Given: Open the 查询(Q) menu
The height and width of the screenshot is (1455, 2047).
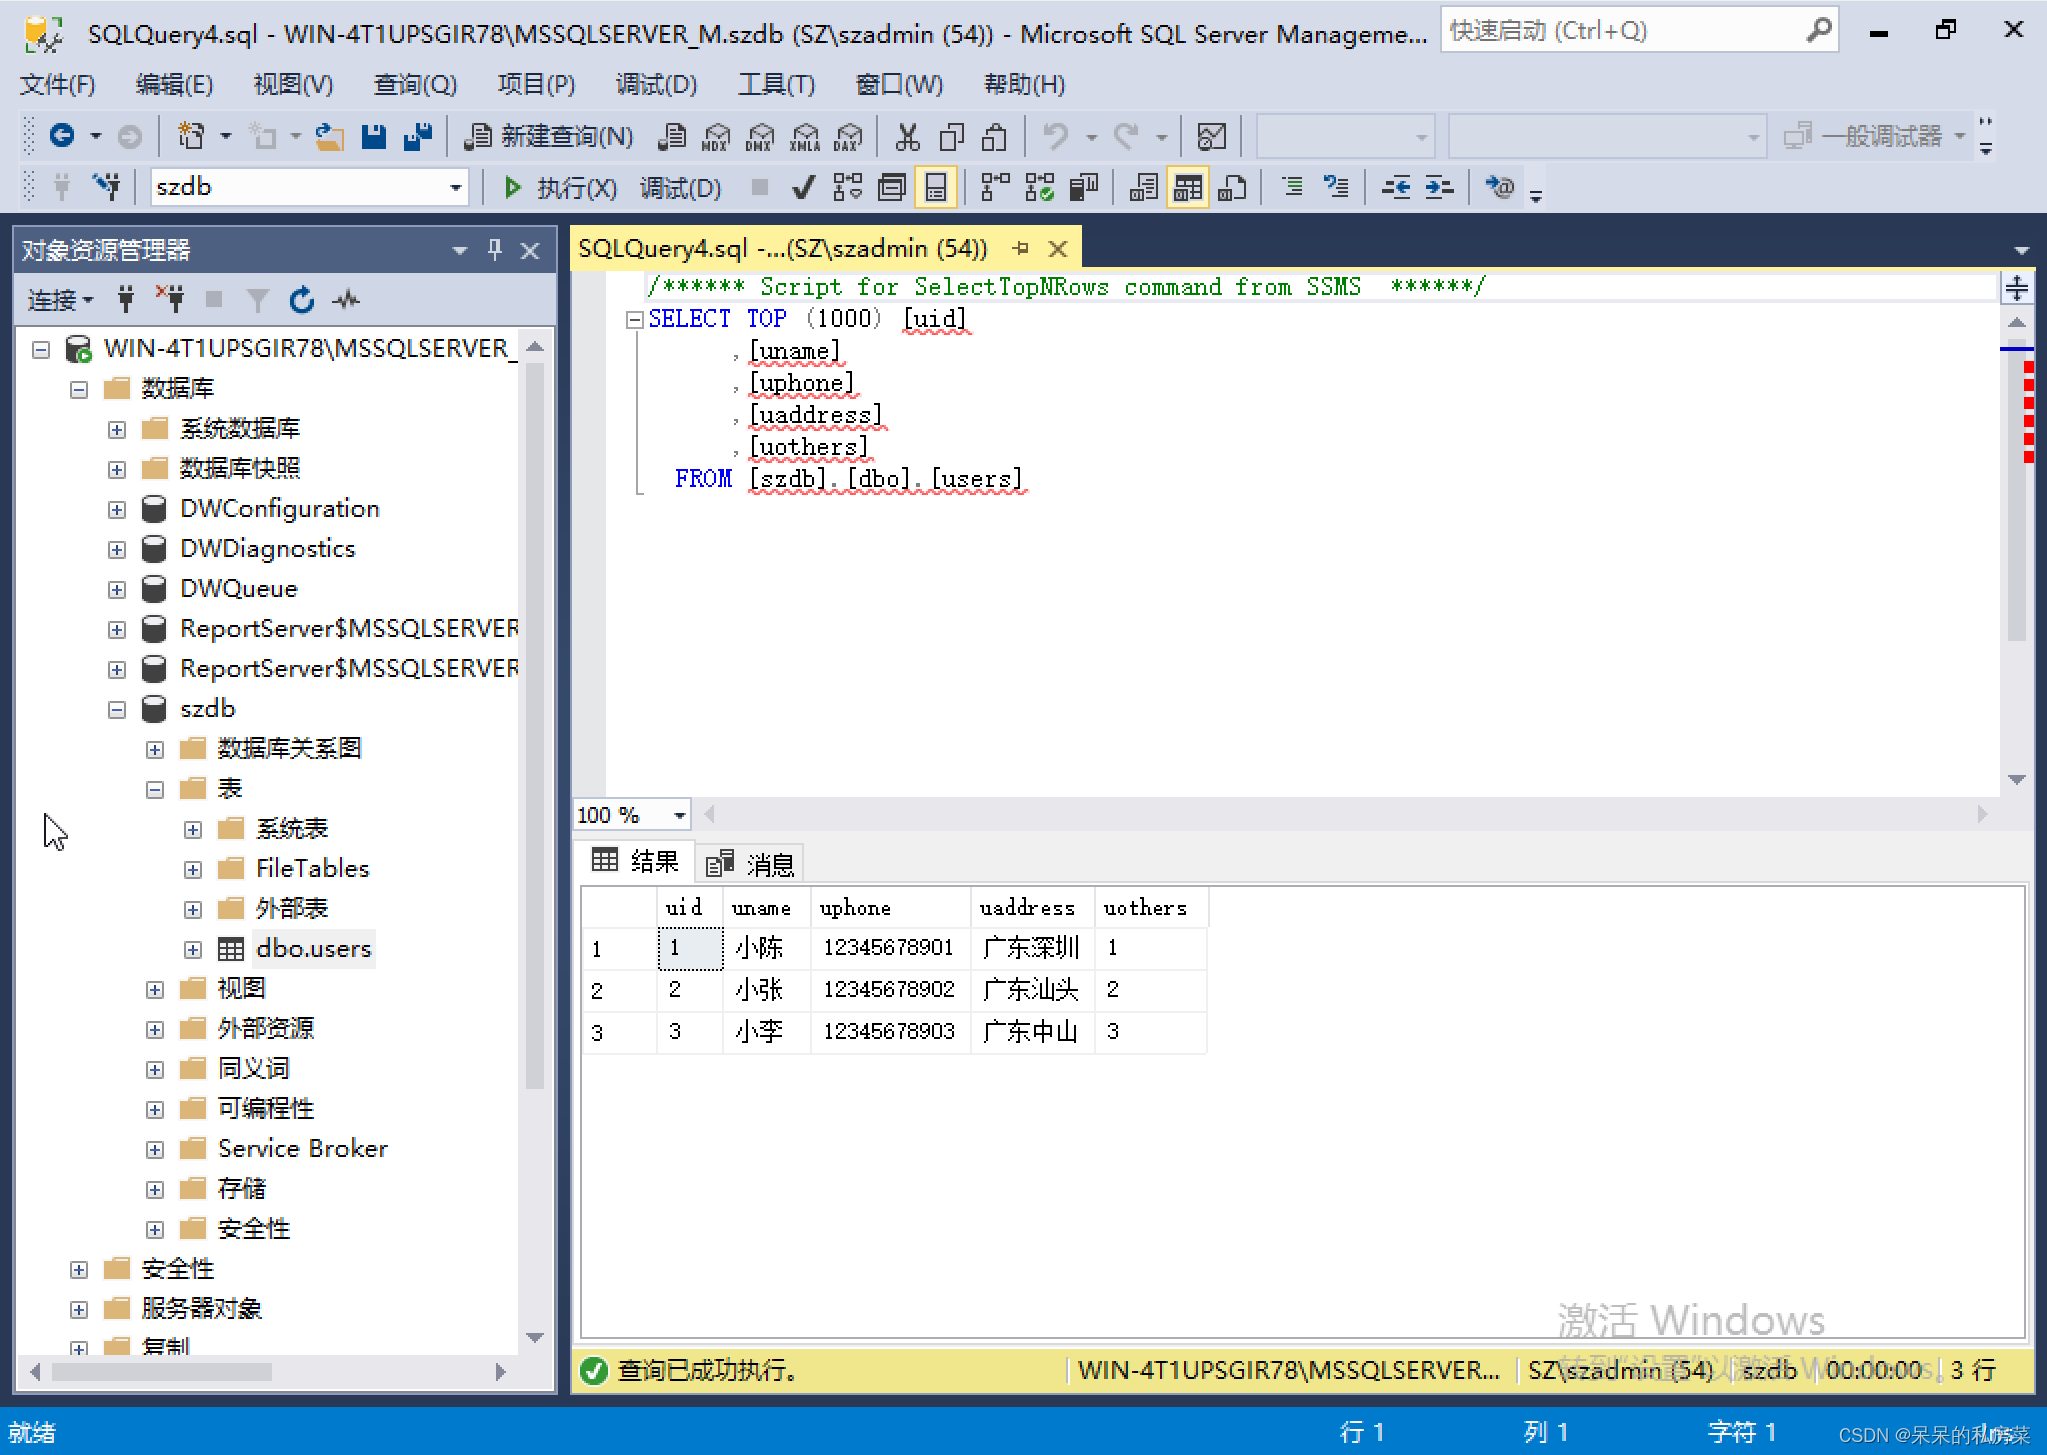Looking at the screenshot, I should (x=415, y=84).
